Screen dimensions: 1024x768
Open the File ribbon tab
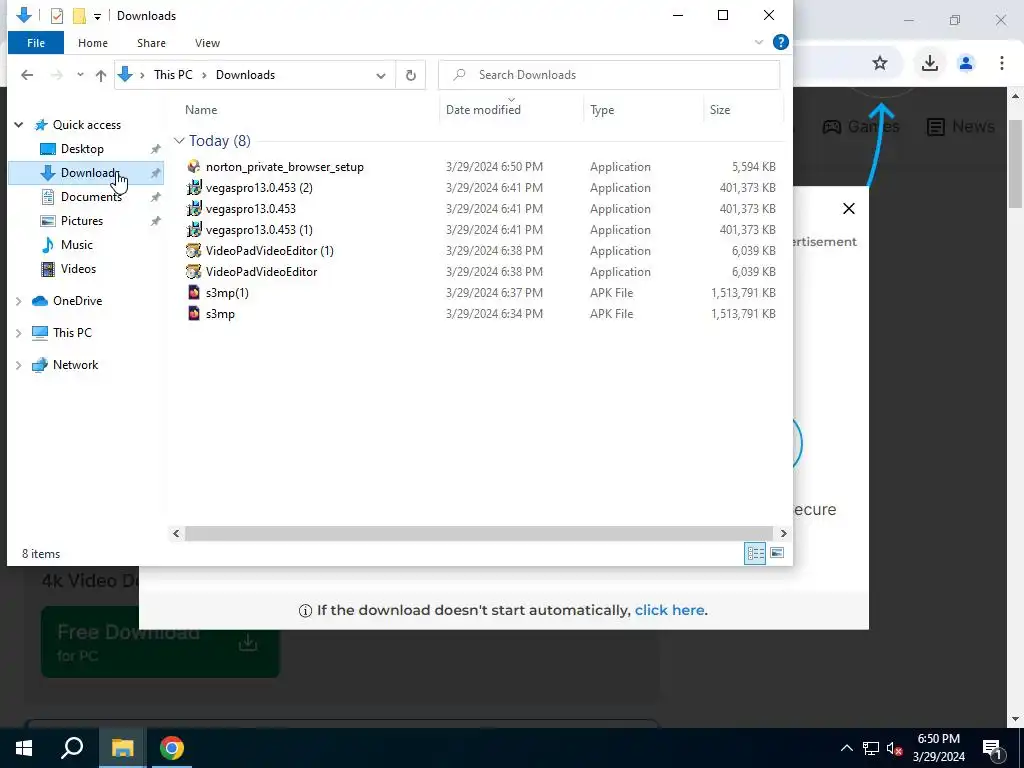[36, 43]
